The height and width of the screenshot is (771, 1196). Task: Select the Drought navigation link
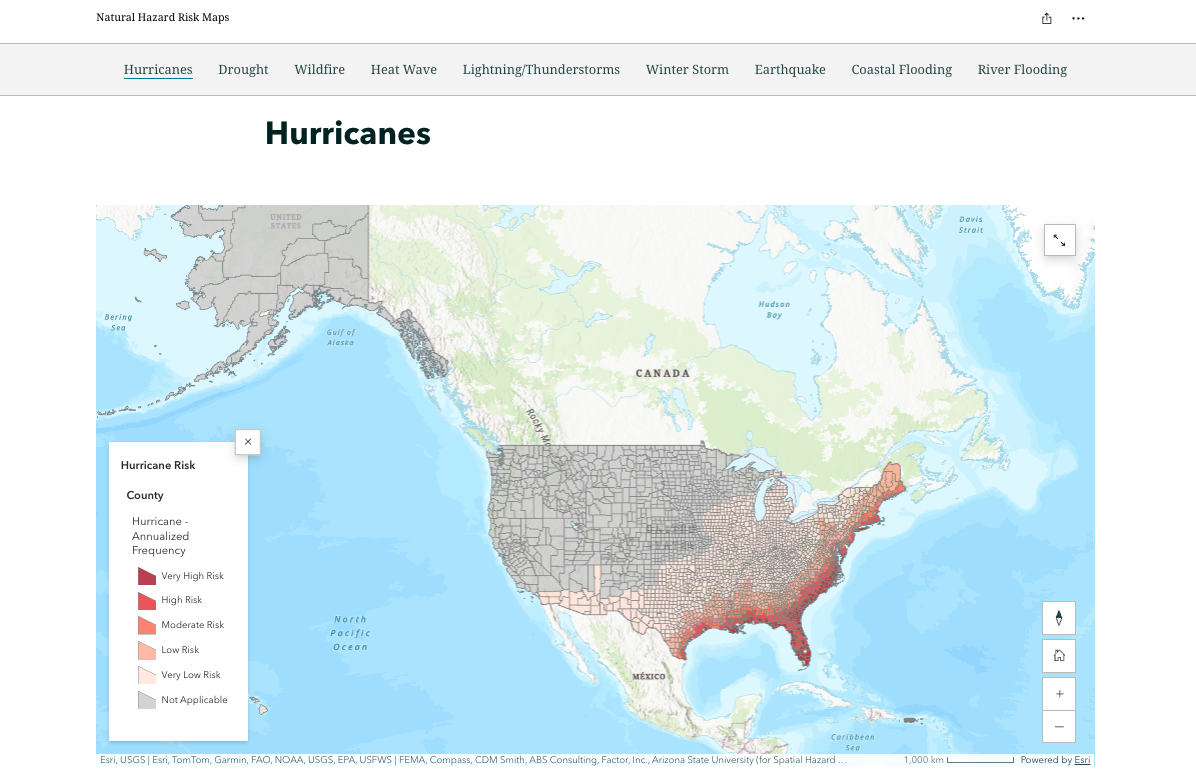point(243,69)
